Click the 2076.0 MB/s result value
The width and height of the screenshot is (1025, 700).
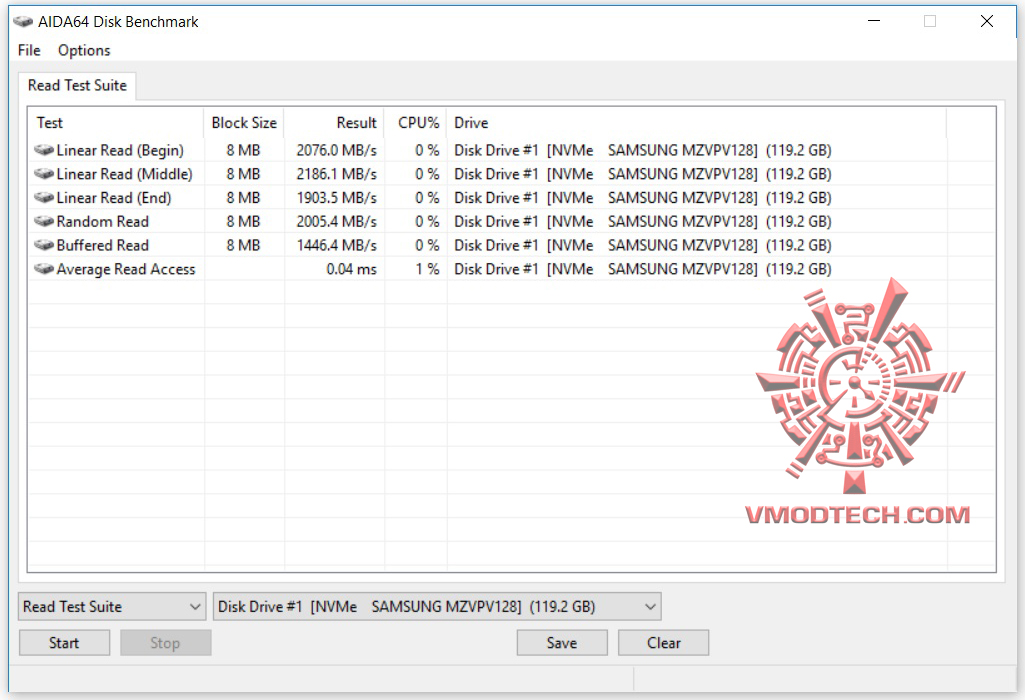pyautogui.click(x=337, y=150)
